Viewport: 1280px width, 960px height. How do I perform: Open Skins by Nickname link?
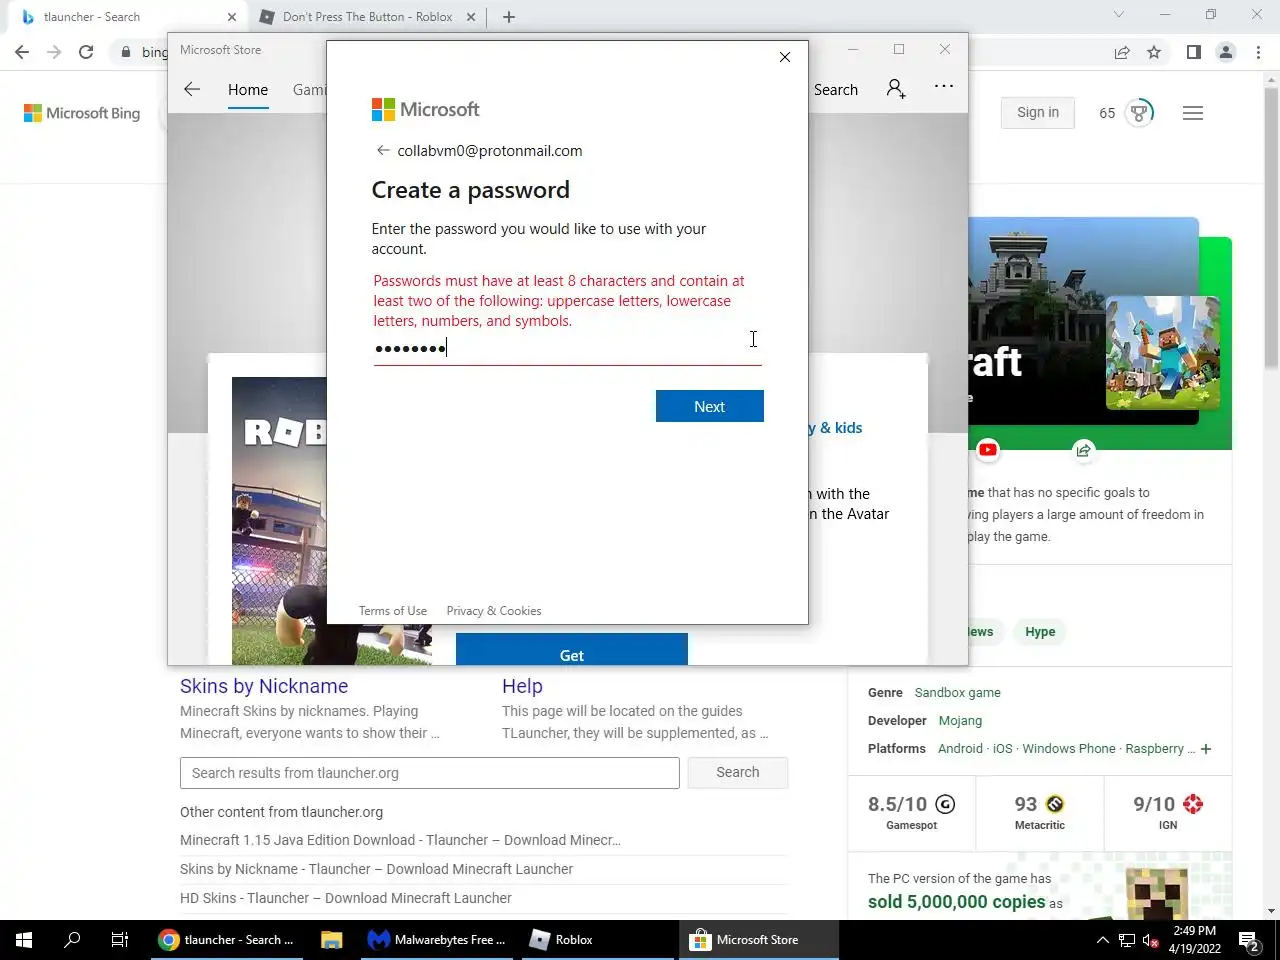tap(264, 686)
